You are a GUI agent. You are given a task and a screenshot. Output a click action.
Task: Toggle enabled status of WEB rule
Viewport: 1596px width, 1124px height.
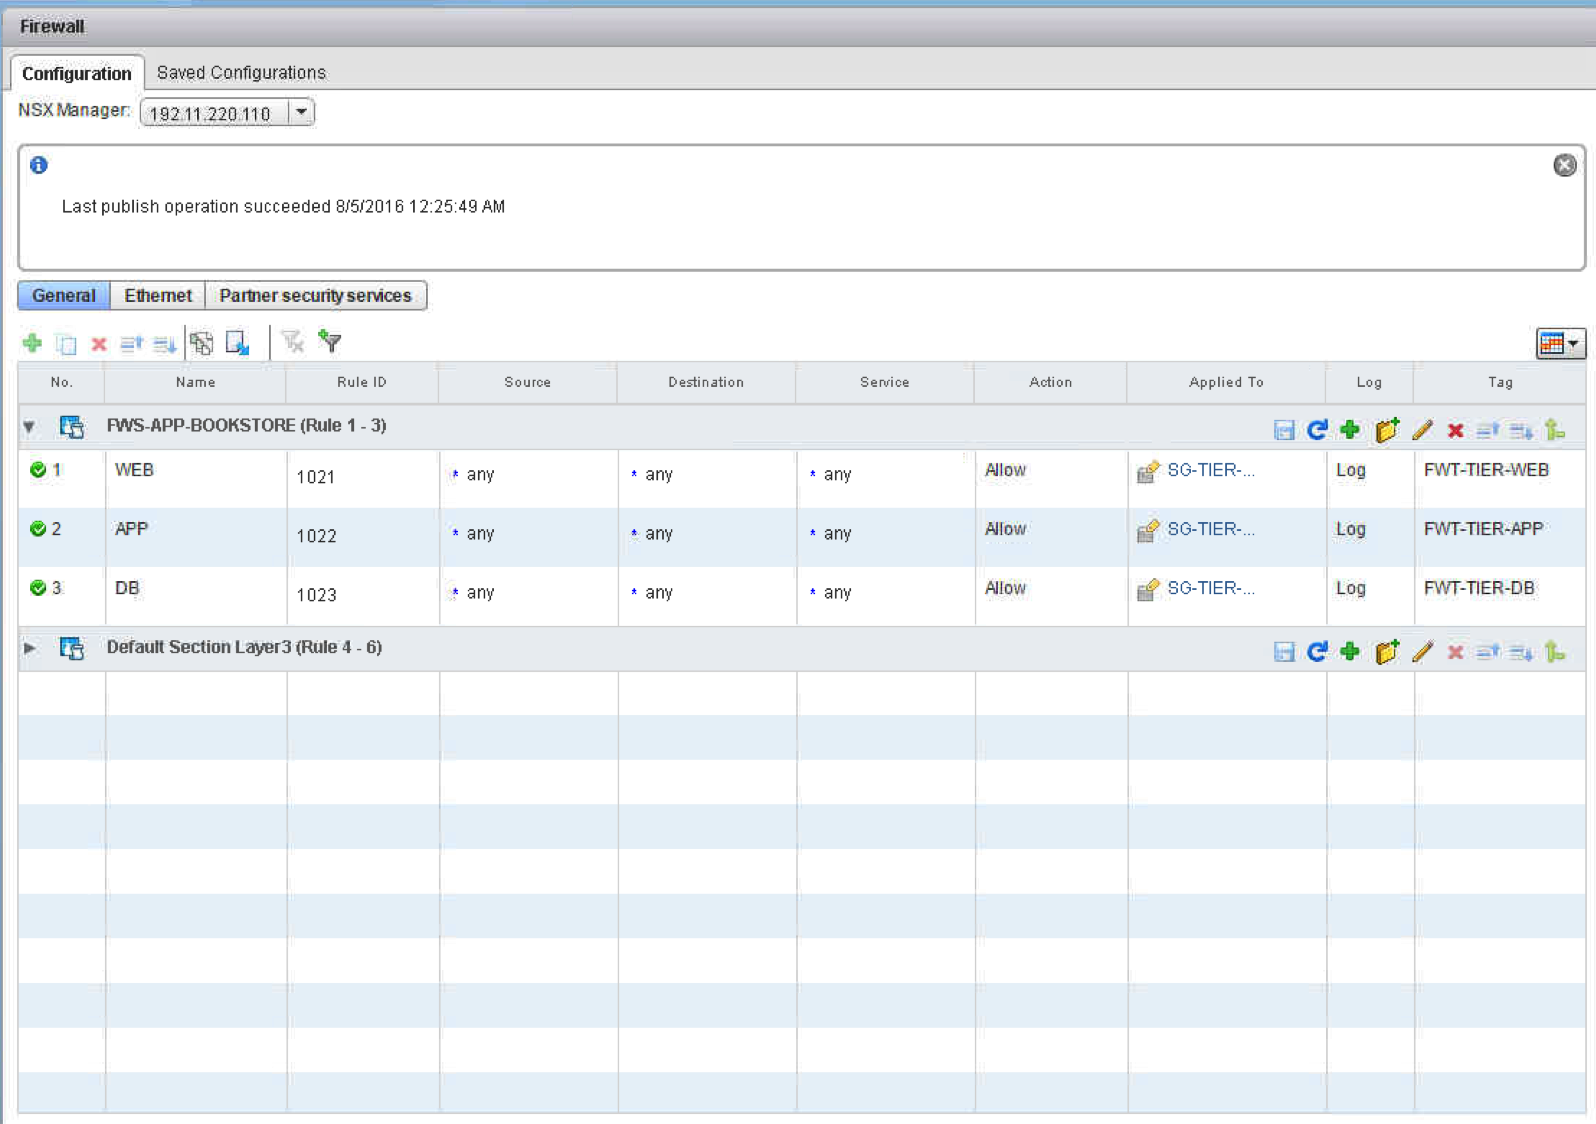click(38, 470)
